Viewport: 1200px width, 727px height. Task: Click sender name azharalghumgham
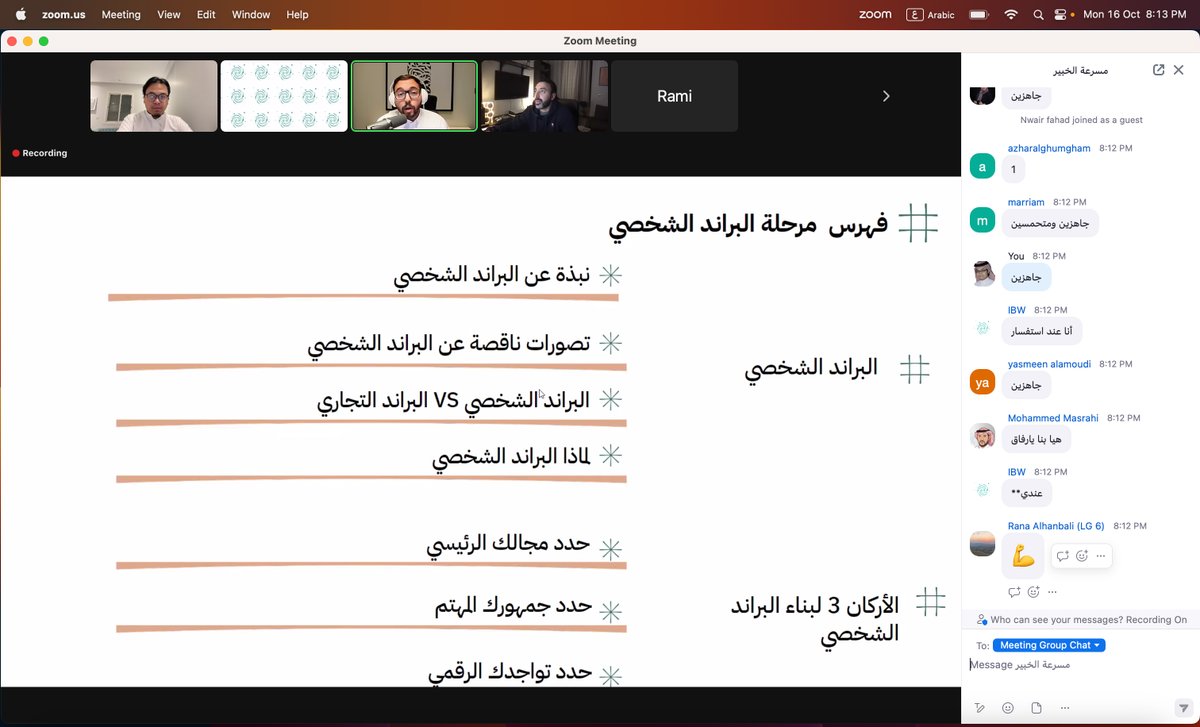coord(1049,148)
